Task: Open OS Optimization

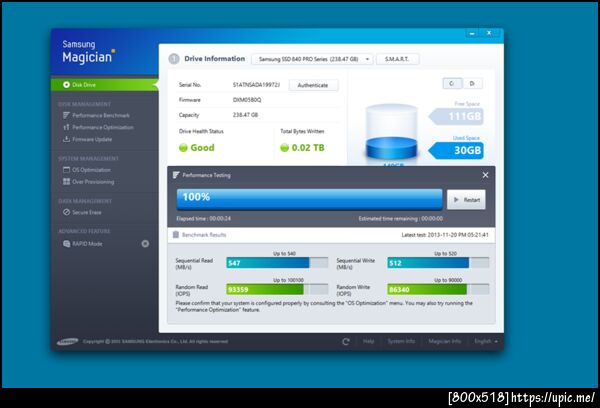Action: pos(91,170)
